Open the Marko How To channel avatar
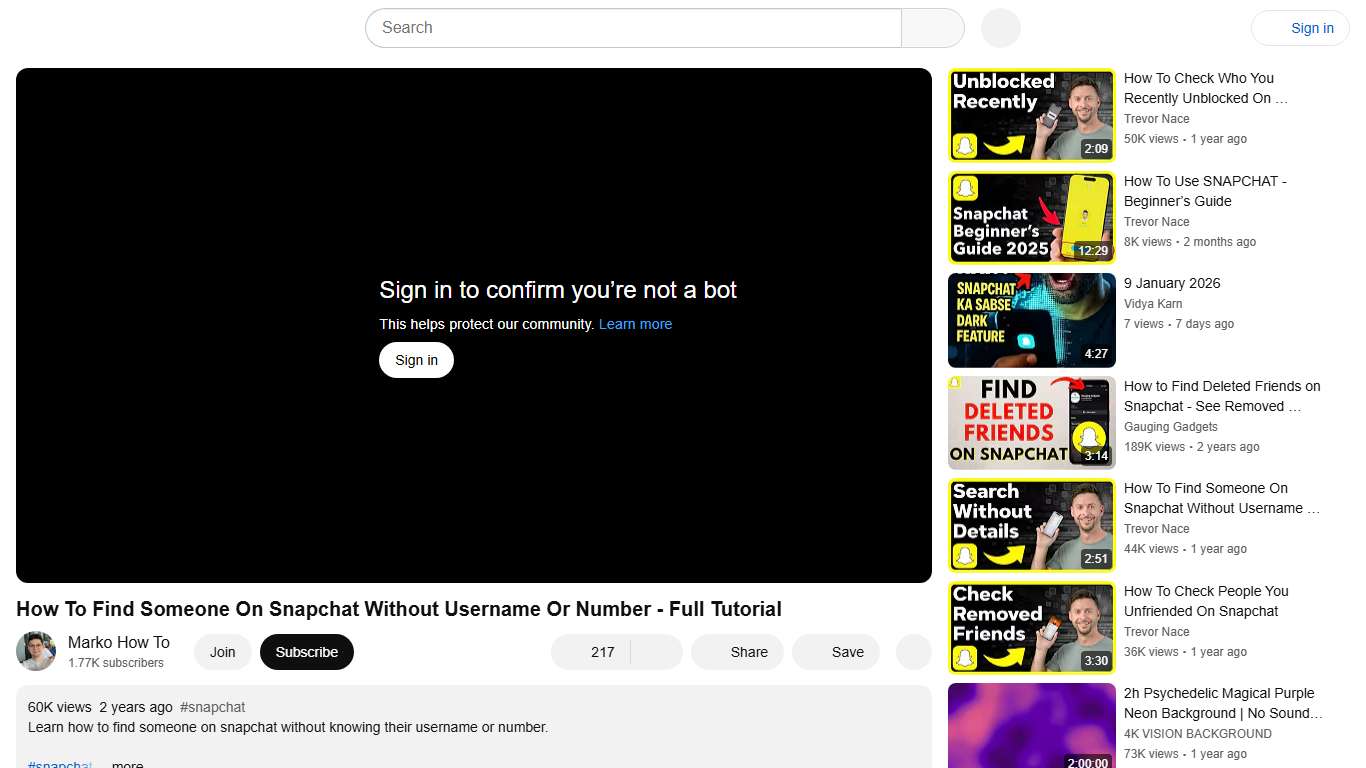This screenshot has height=768, width=1366. tap(35, 651)
